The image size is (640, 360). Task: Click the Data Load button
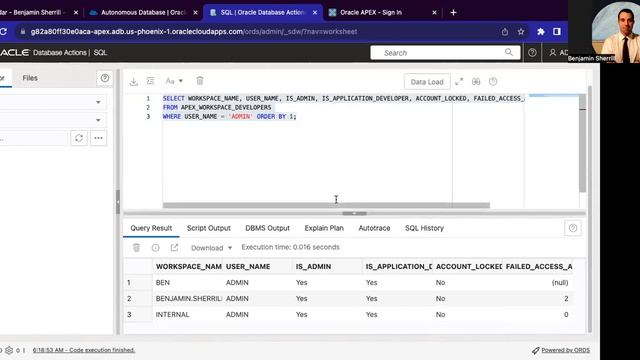(427, 82)
